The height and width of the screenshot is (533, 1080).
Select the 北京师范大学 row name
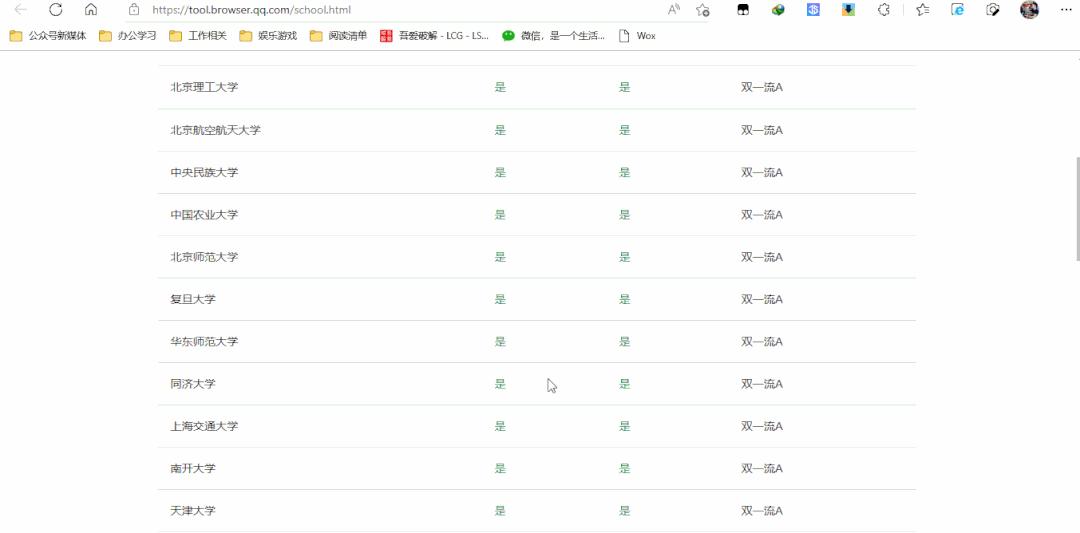[205, 257]
